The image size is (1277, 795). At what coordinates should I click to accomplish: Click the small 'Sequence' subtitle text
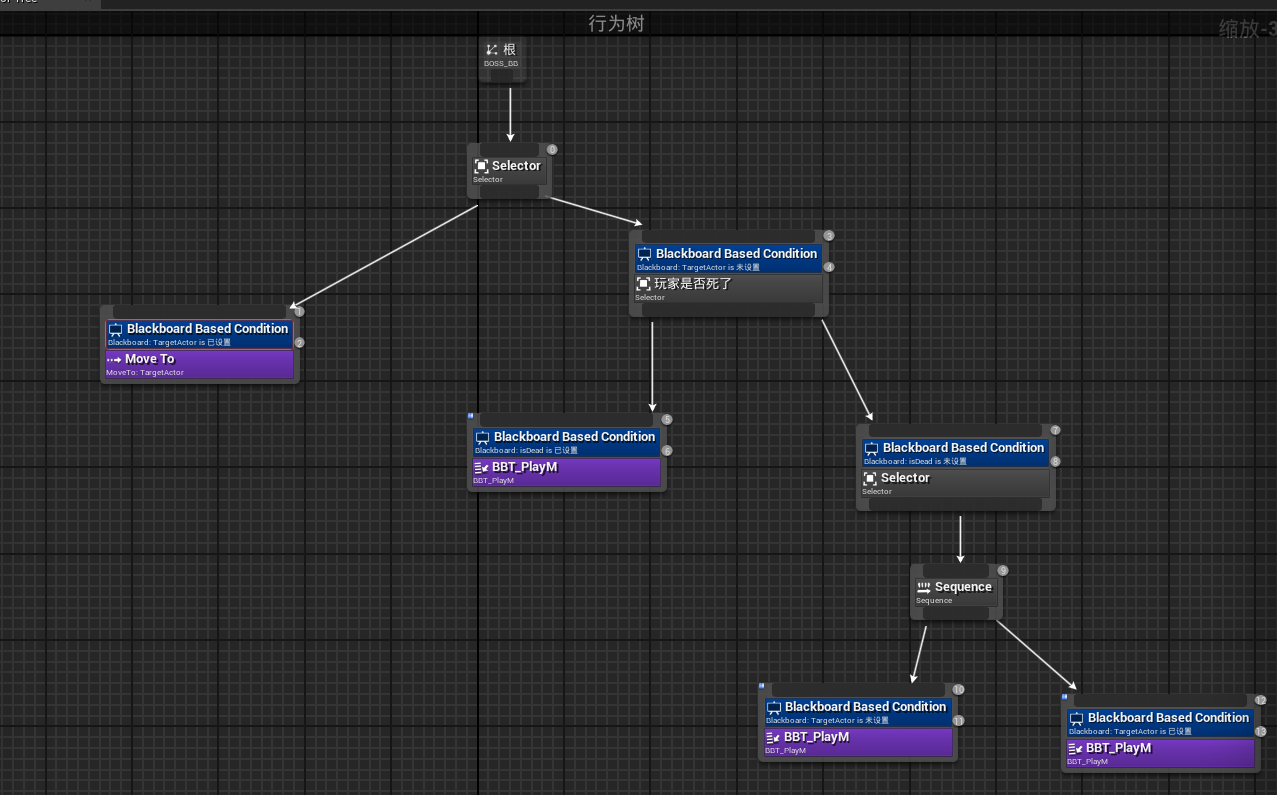click(934, 601)
